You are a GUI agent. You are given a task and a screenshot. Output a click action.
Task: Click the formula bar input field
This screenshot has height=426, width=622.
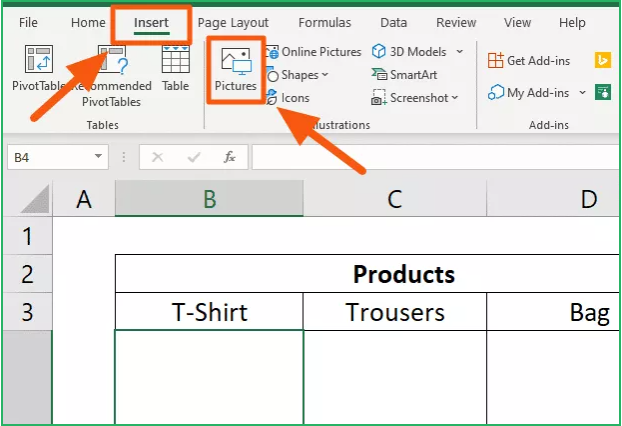click(x=430, y=157)
